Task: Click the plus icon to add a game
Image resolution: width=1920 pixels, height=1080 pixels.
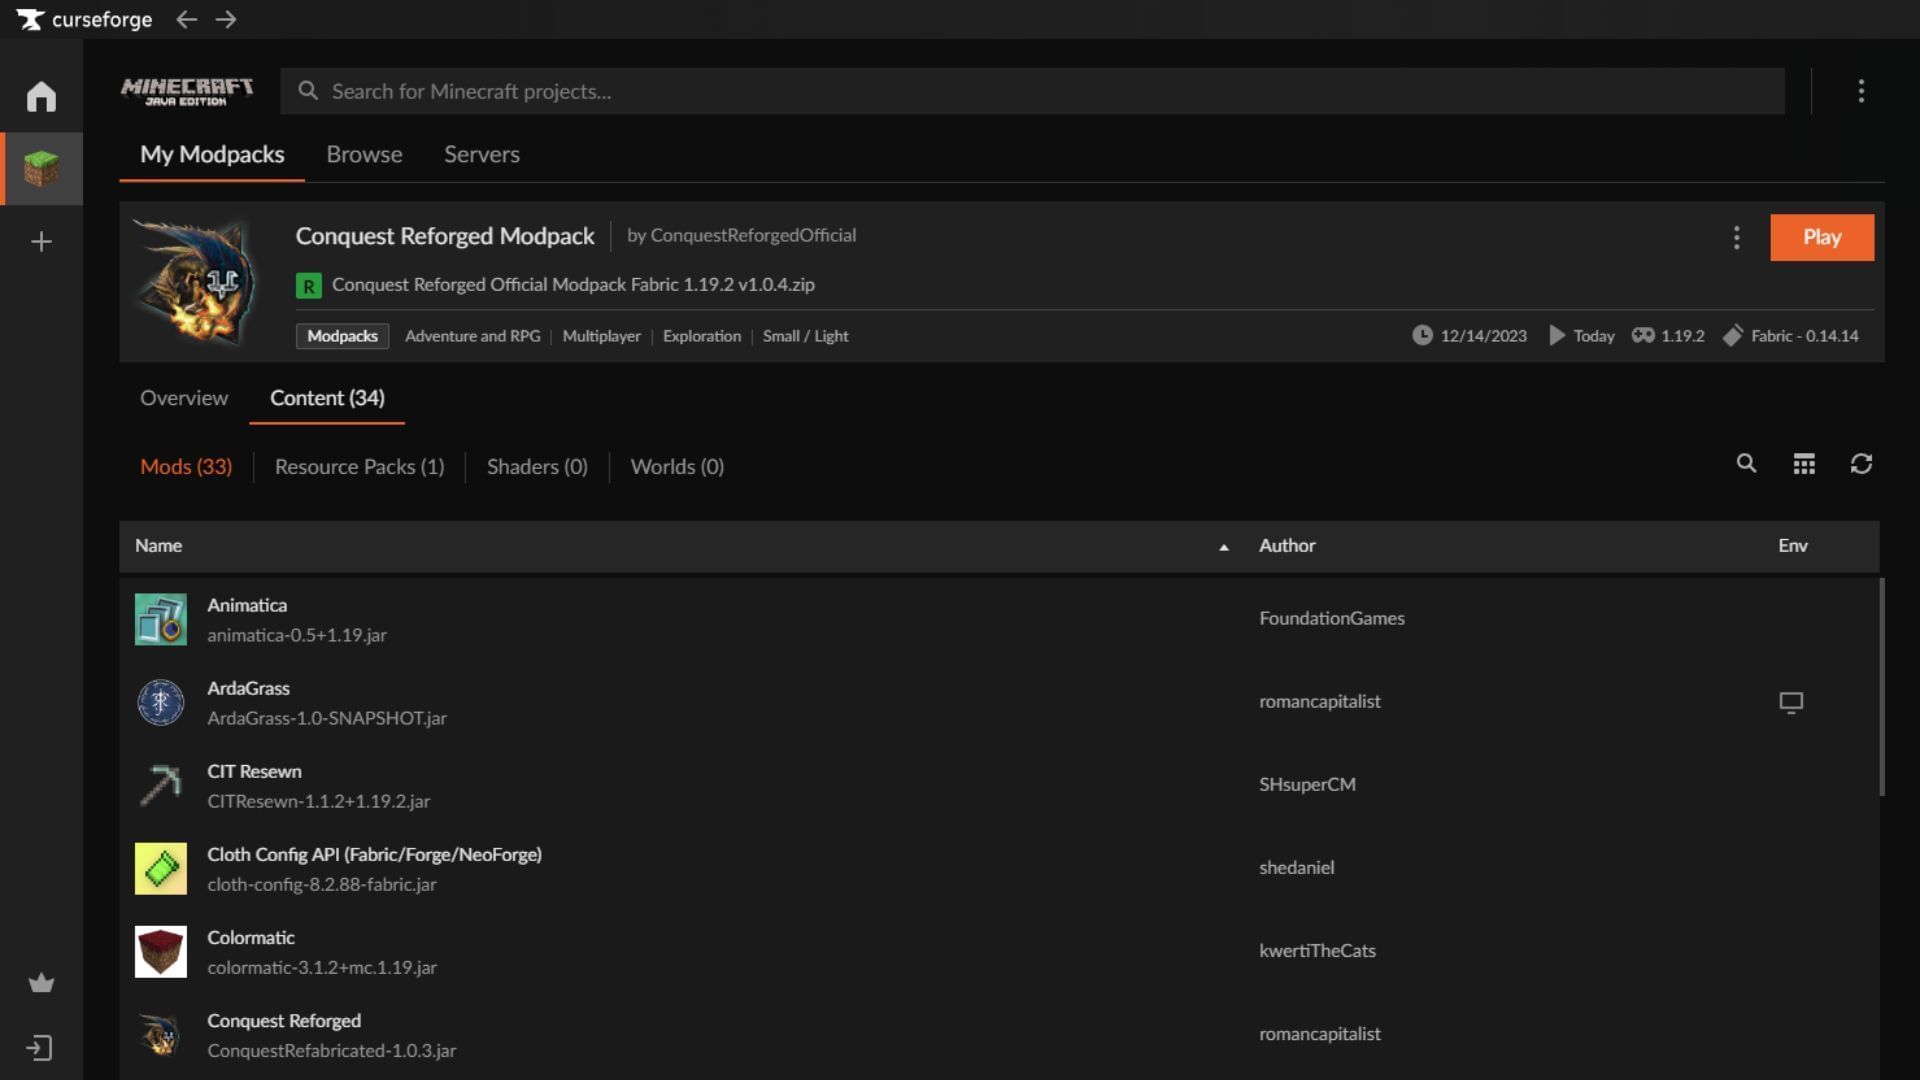Action: [x=41, y=241]
